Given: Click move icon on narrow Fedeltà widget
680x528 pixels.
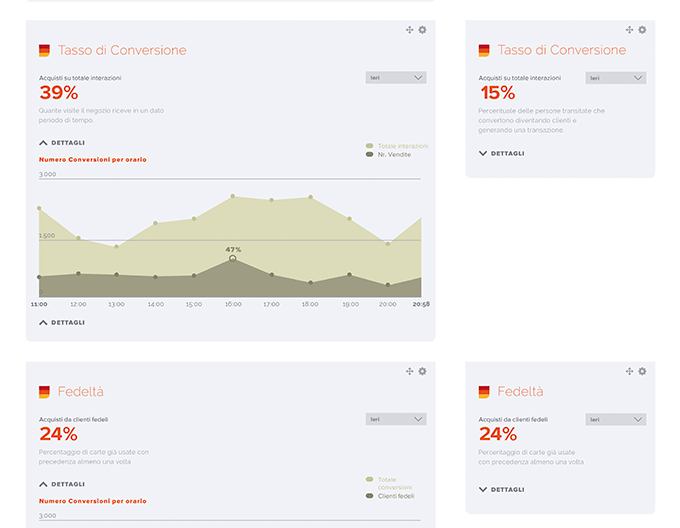Looking at the screenshot, I should tap(630, 371).
